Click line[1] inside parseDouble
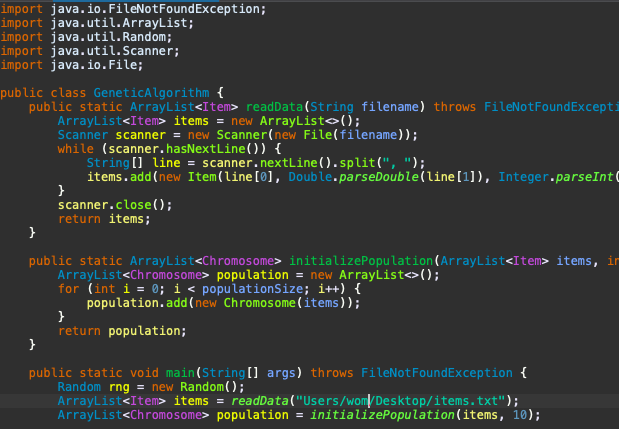619x429 pixels. click(x=451, y=177)
